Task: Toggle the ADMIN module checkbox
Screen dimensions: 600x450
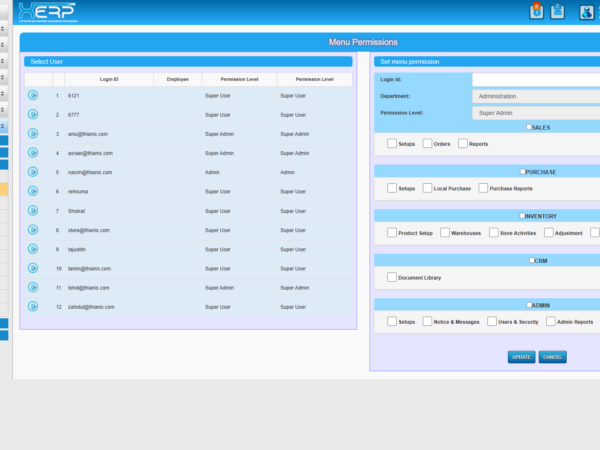Action: tap(529, 305)
